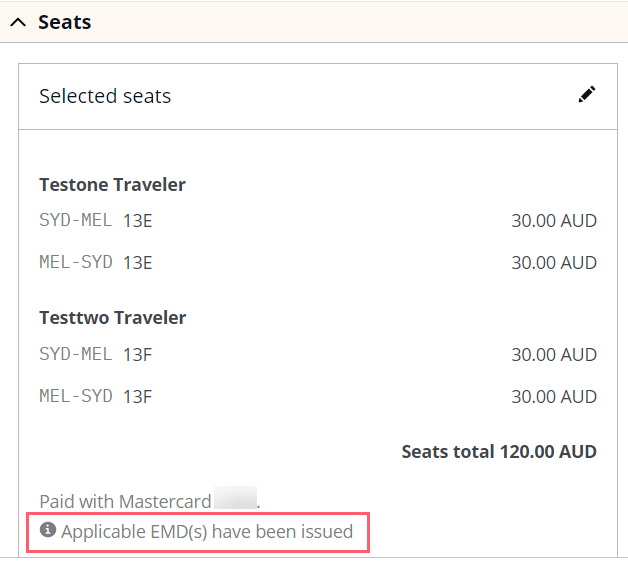
Task: Click the EMD info icon
Action: pos(48,530)
